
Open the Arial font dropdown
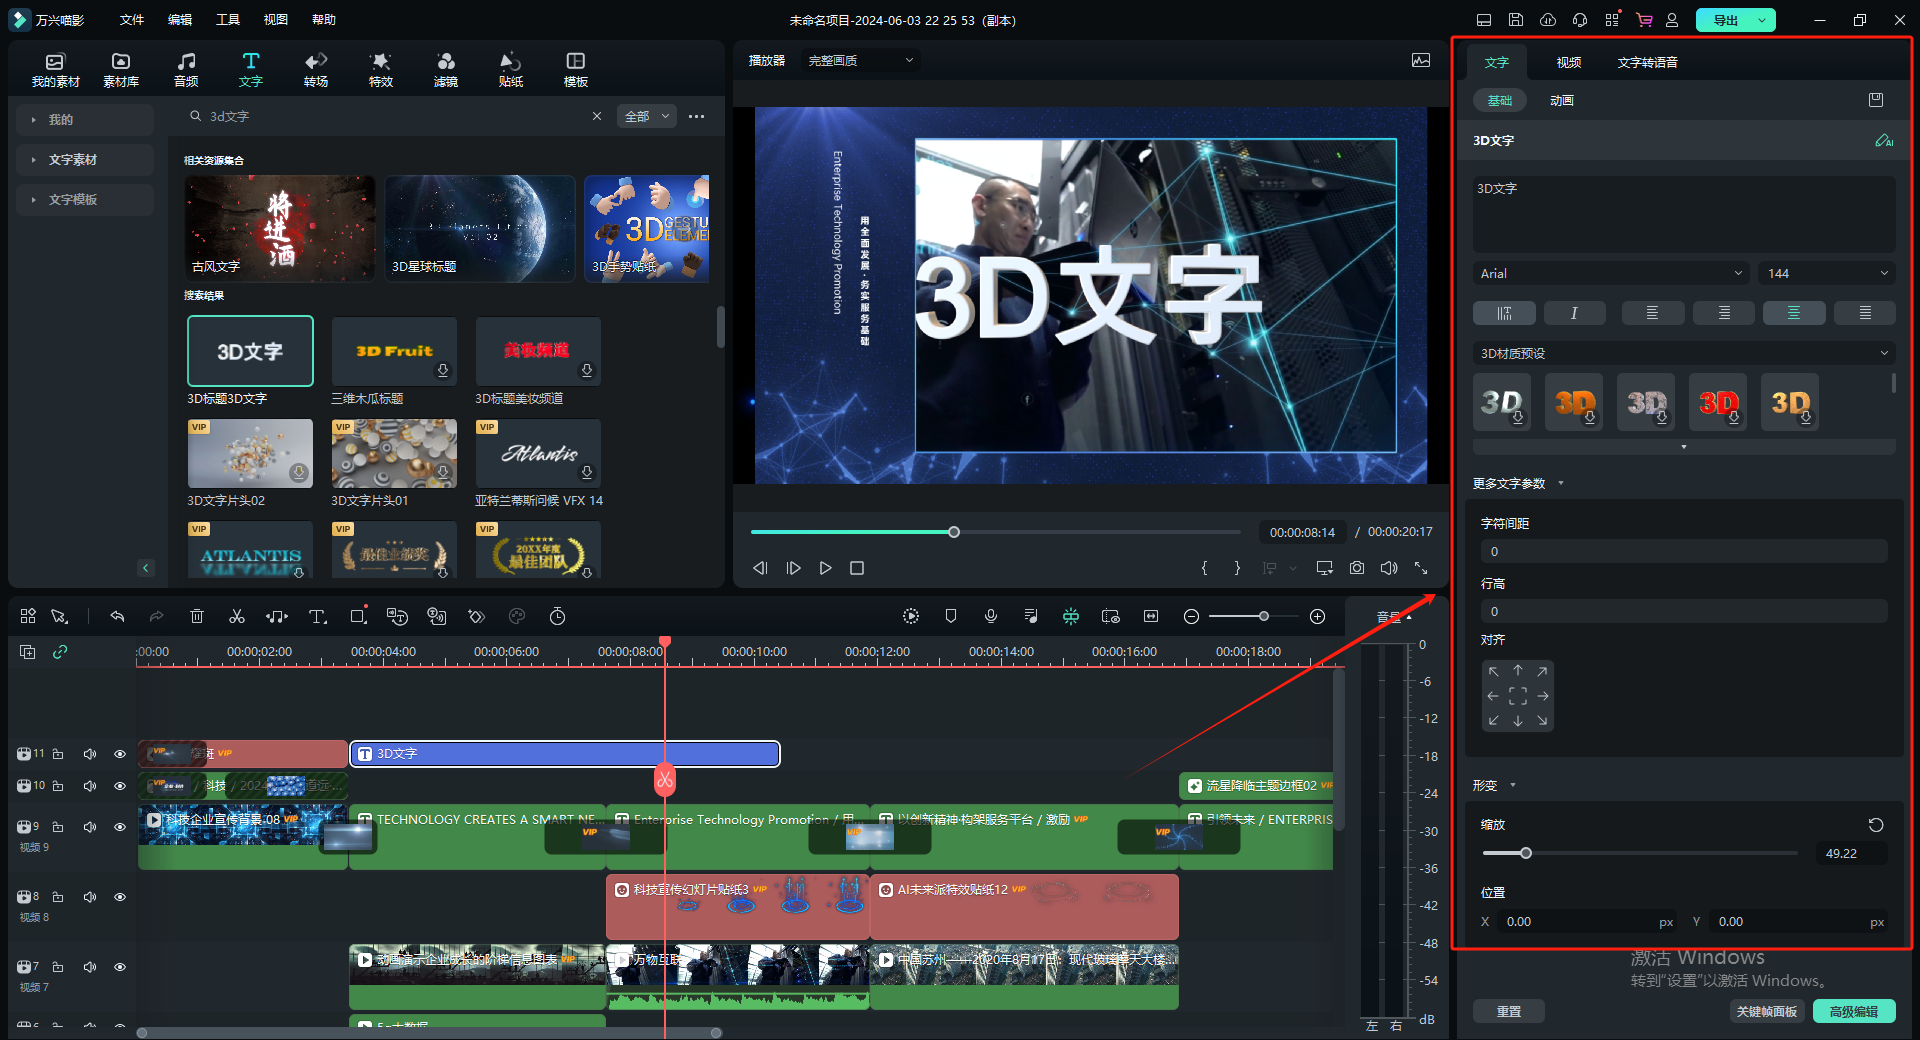coord(1610,273)
